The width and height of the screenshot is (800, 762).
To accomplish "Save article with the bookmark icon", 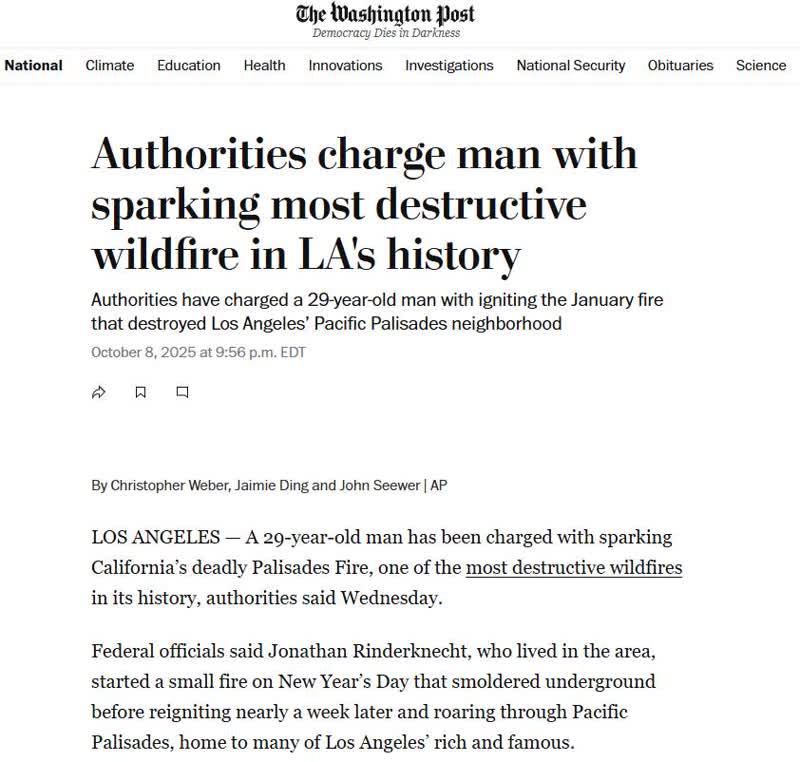I will (140, 393).
